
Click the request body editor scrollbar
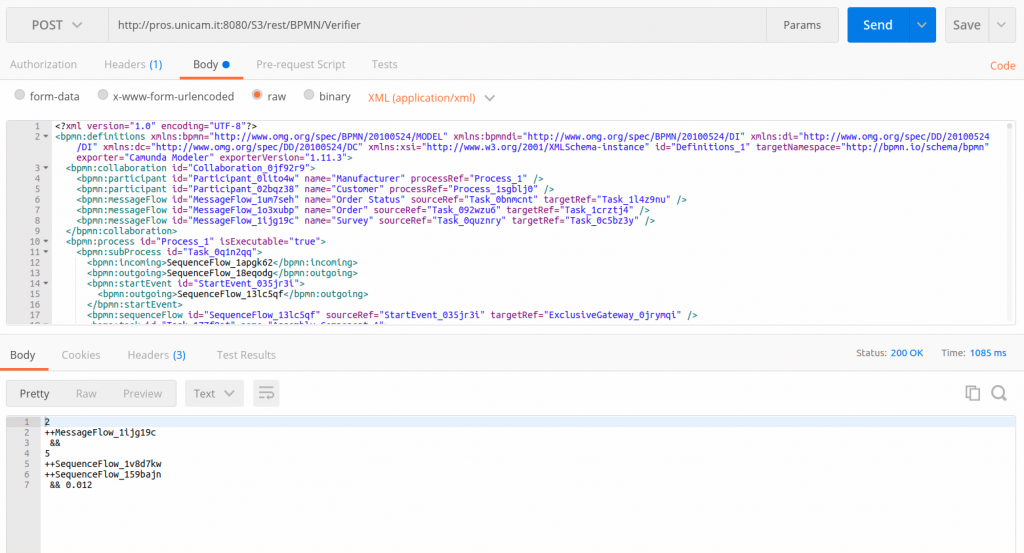coord(1010,222)
